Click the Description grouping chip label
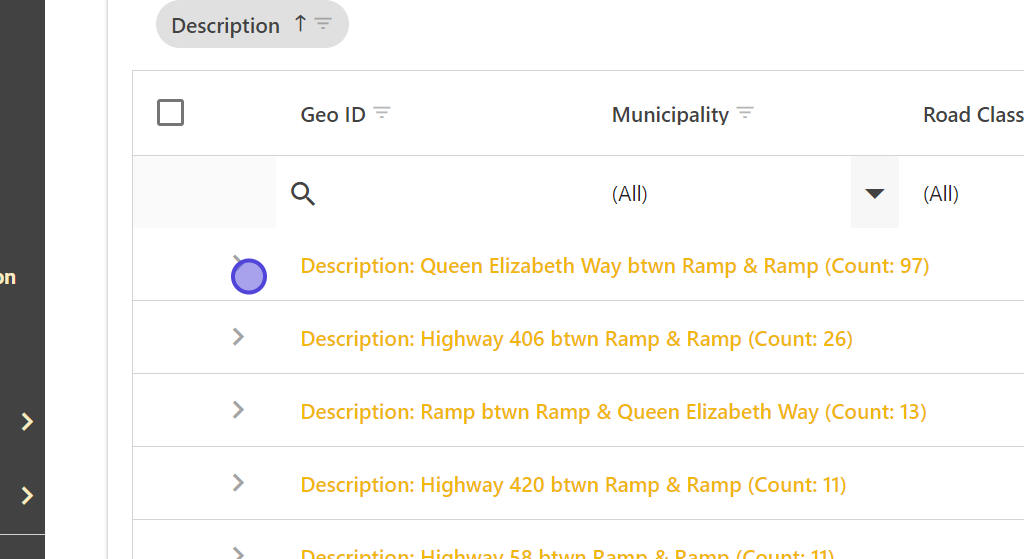Viewport: 1024px width, 559px height. (x=225, y=26)
